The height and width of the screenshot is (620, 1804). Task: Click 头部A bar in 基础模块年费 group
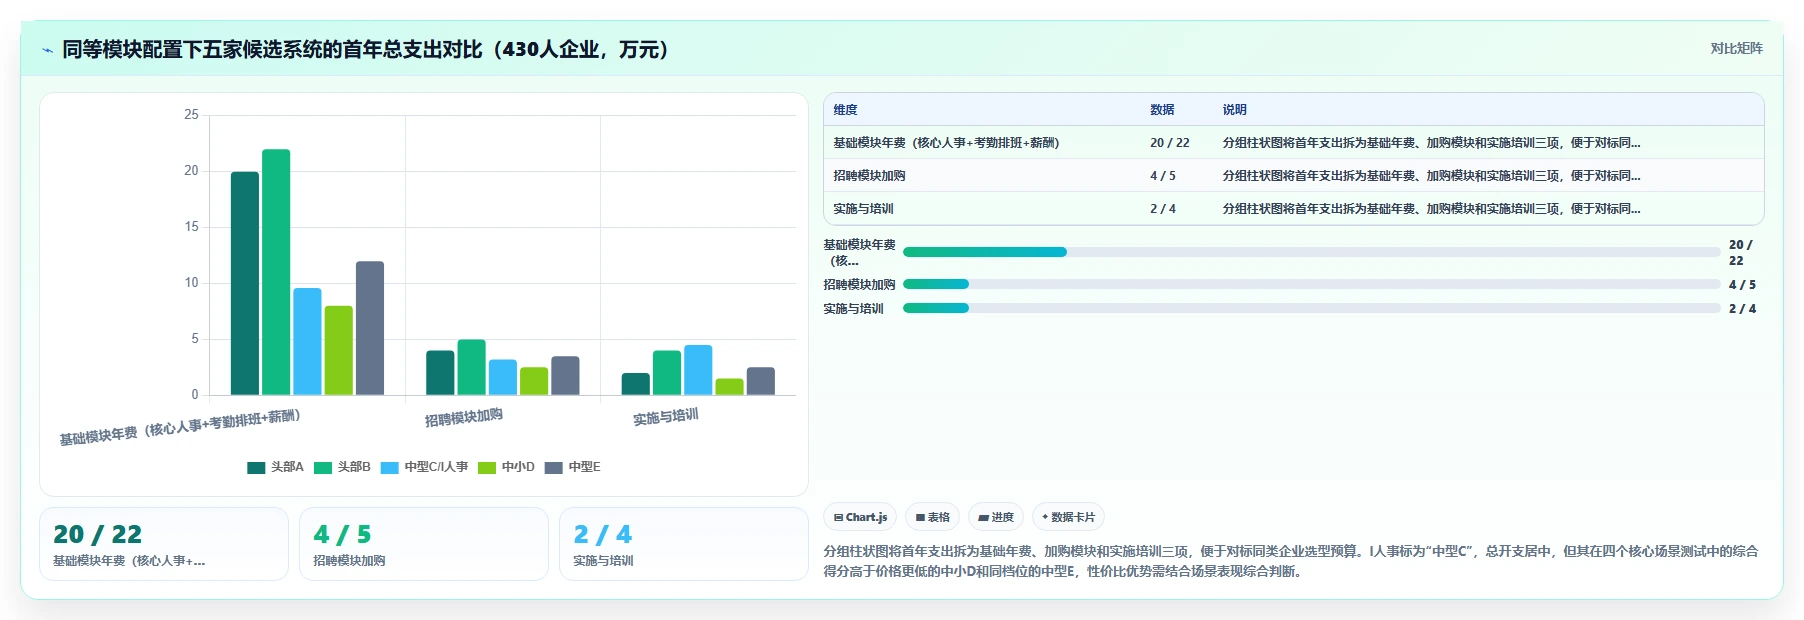pos(245,283)
